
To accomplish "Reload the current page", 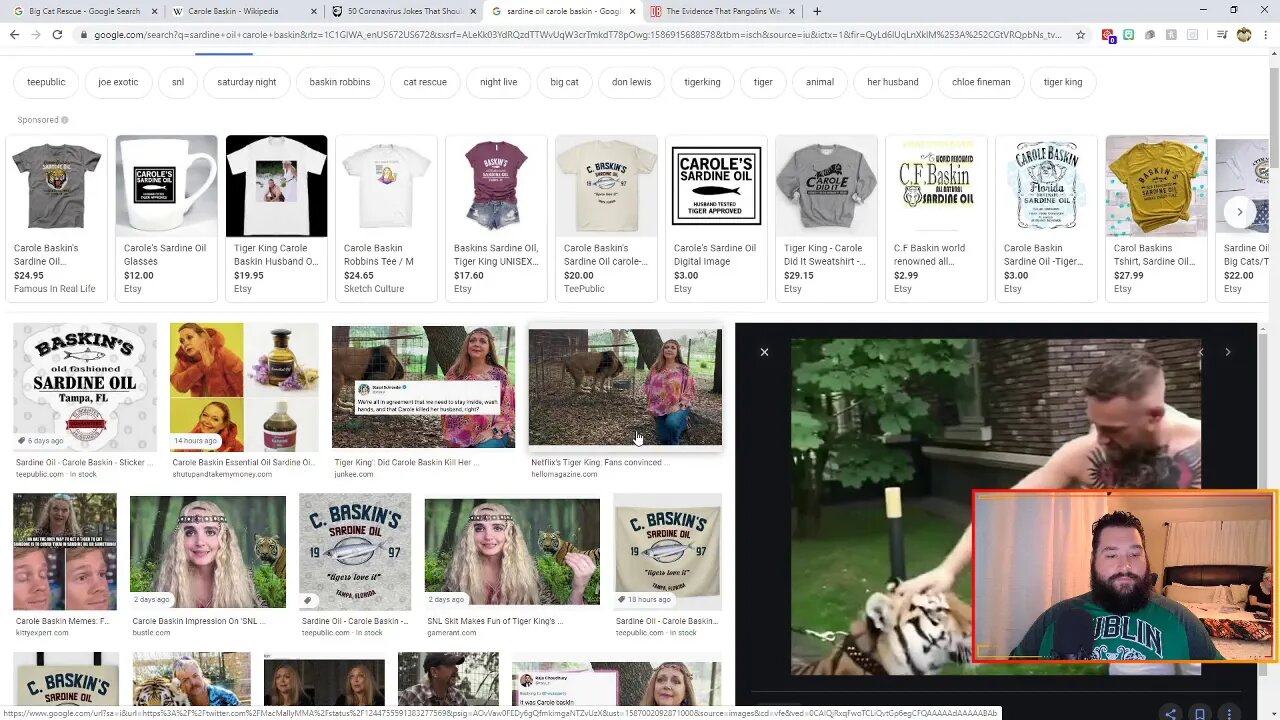I will point(57,34).
